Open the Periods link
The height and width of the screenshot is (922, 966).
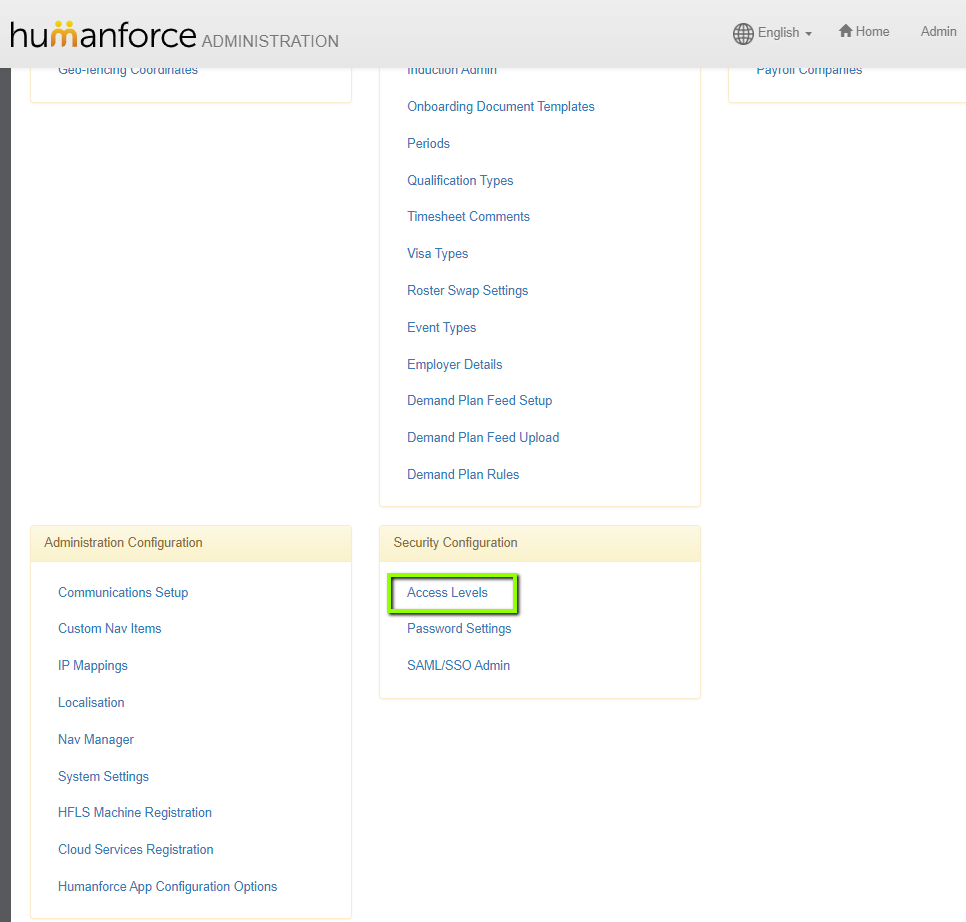(428, 144)
